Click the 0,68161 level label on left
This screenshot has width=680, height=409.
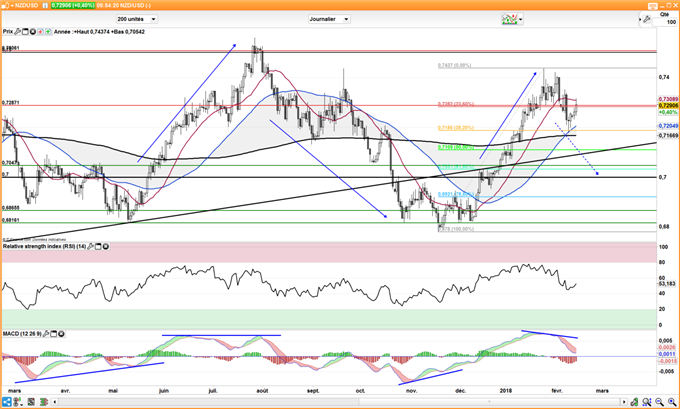click(10, 220)
